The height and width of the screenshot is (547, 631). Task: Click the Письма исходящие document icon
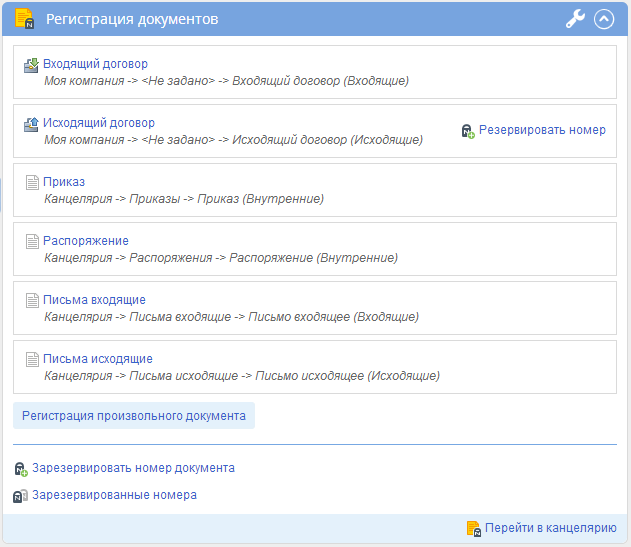32,359
